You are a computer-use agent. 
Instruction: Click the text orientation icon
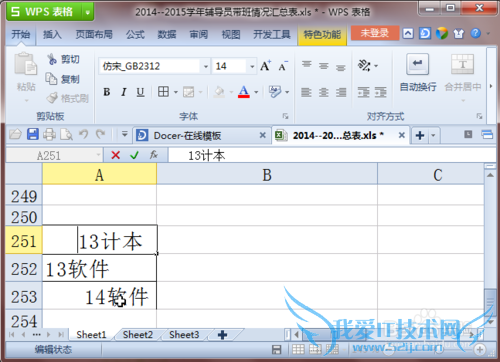tap(364, 65)
